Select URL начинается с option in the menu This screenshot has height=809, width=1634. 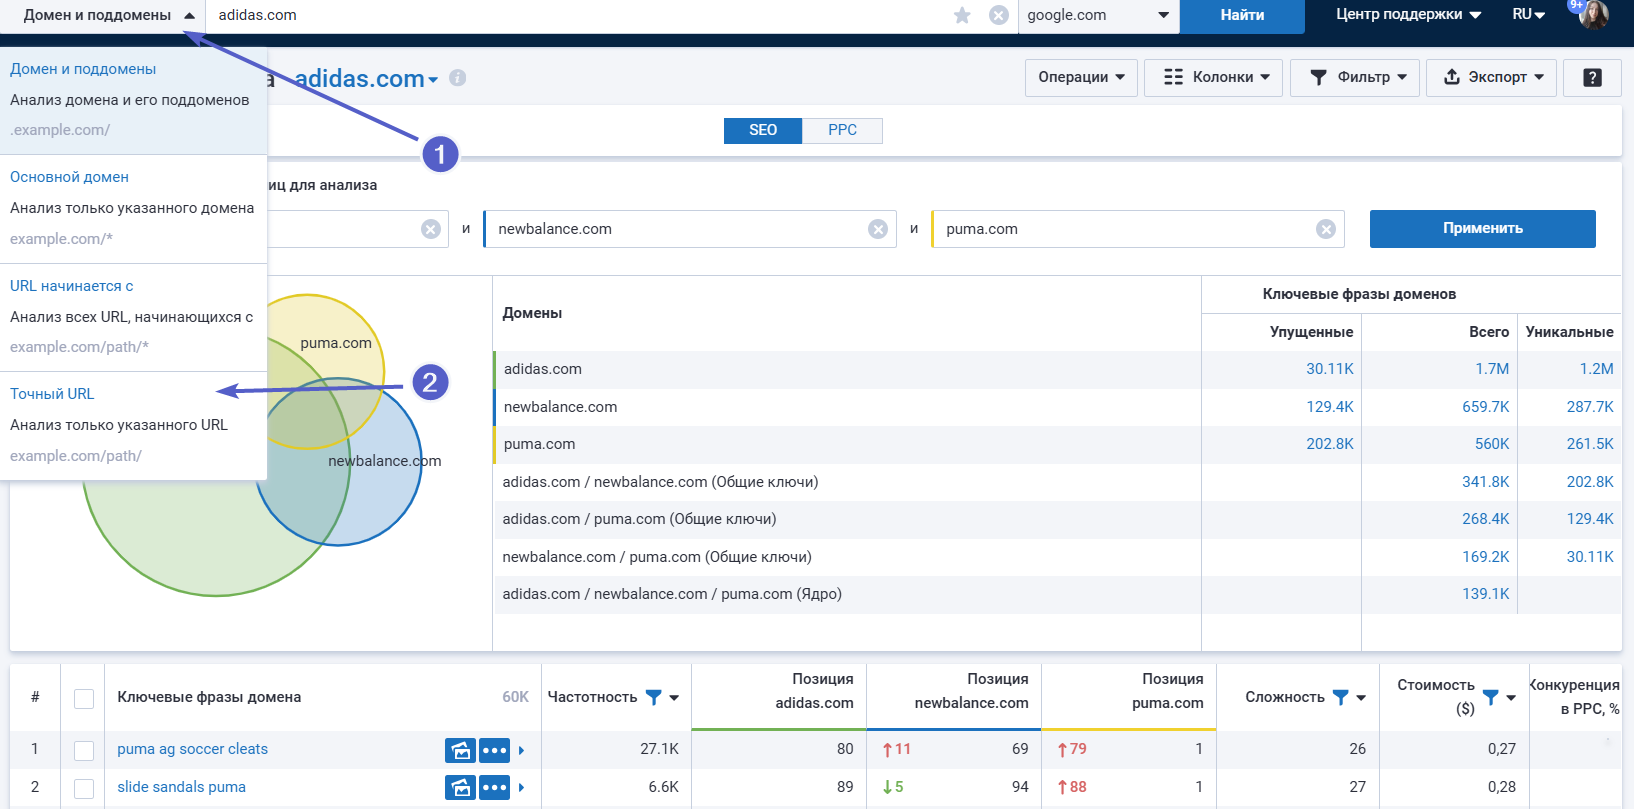pos(133,316)
